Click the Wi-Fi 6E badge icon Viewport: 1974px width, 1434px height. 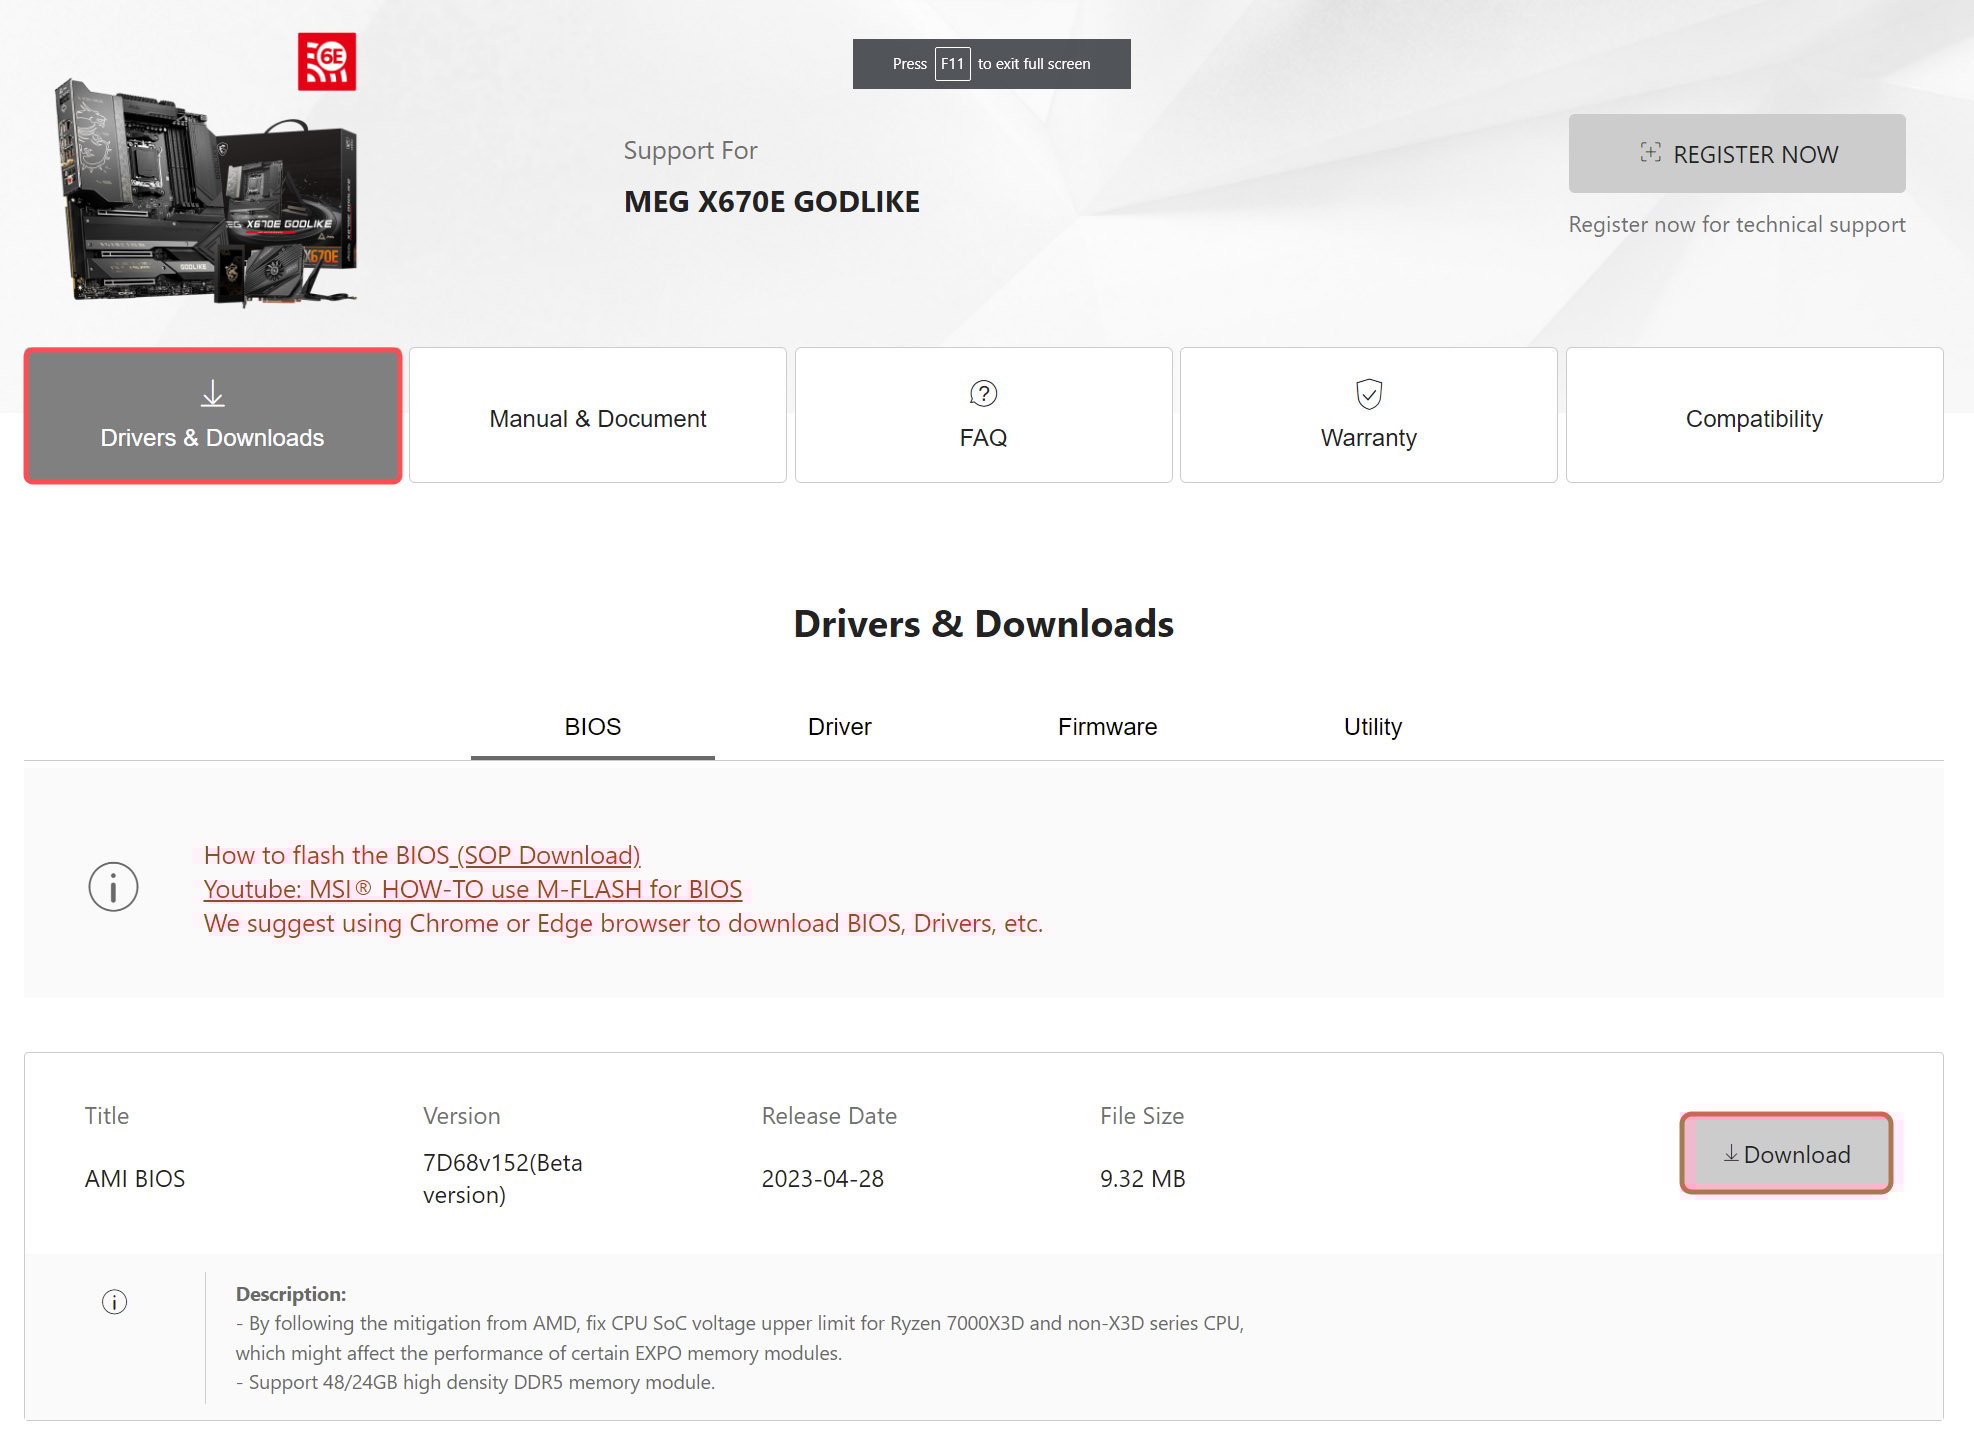[x=327, y=62]
